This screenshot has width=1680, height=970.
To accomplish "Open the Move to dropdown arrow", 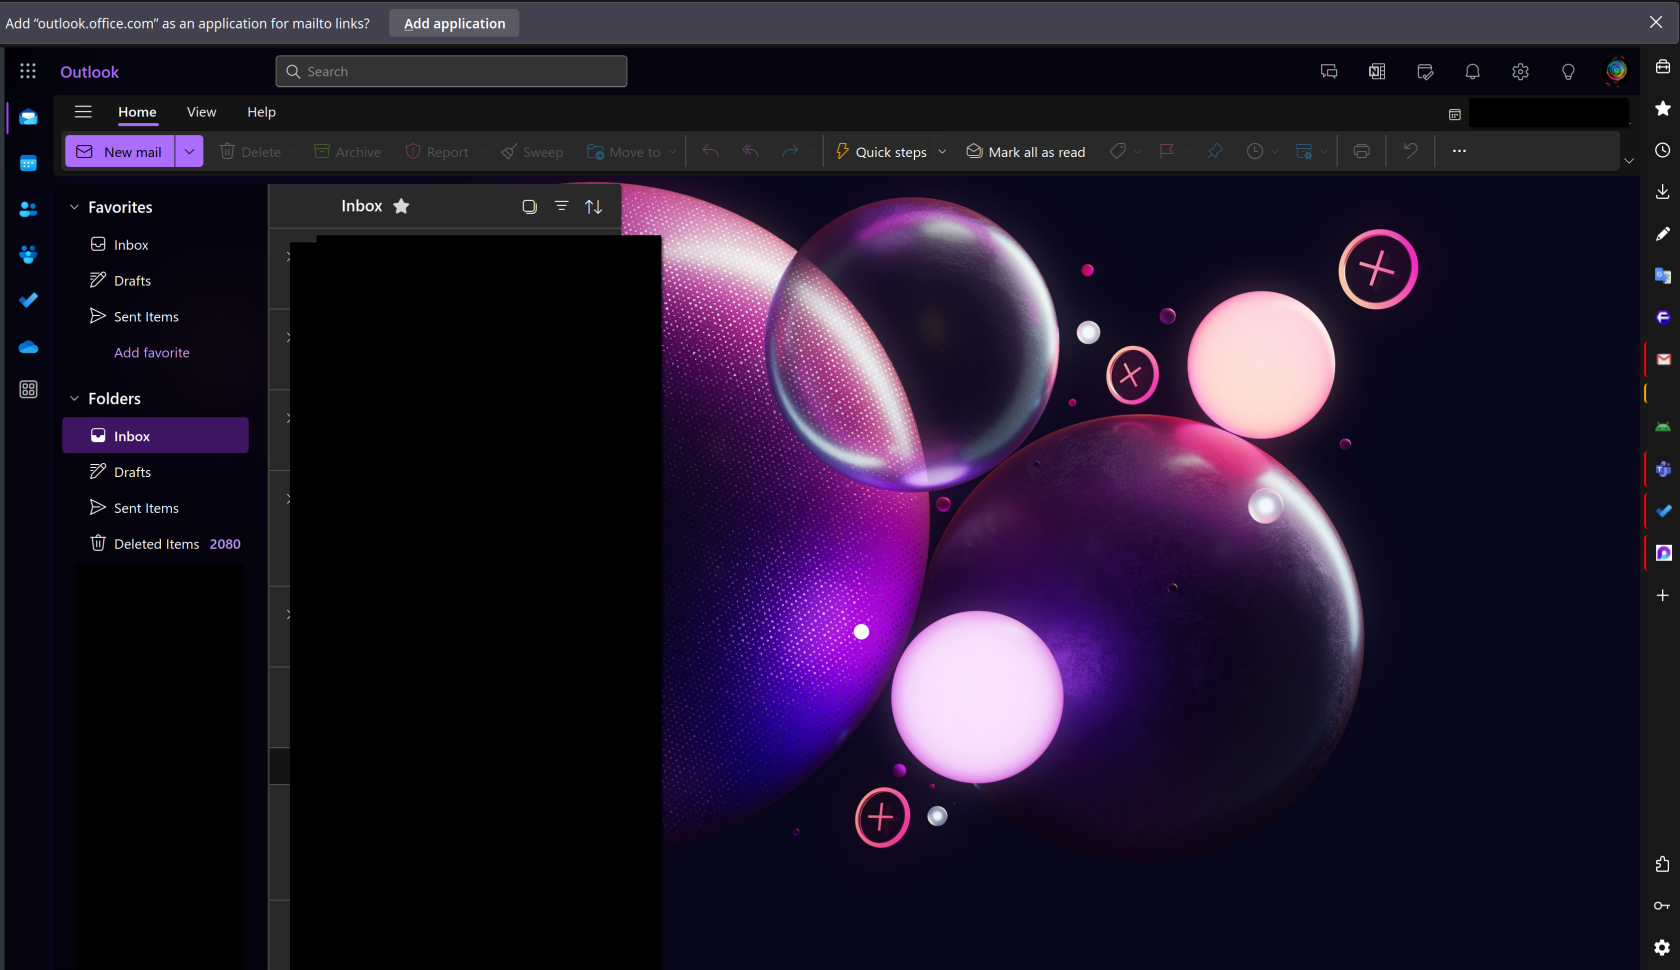I will (673, 152).
